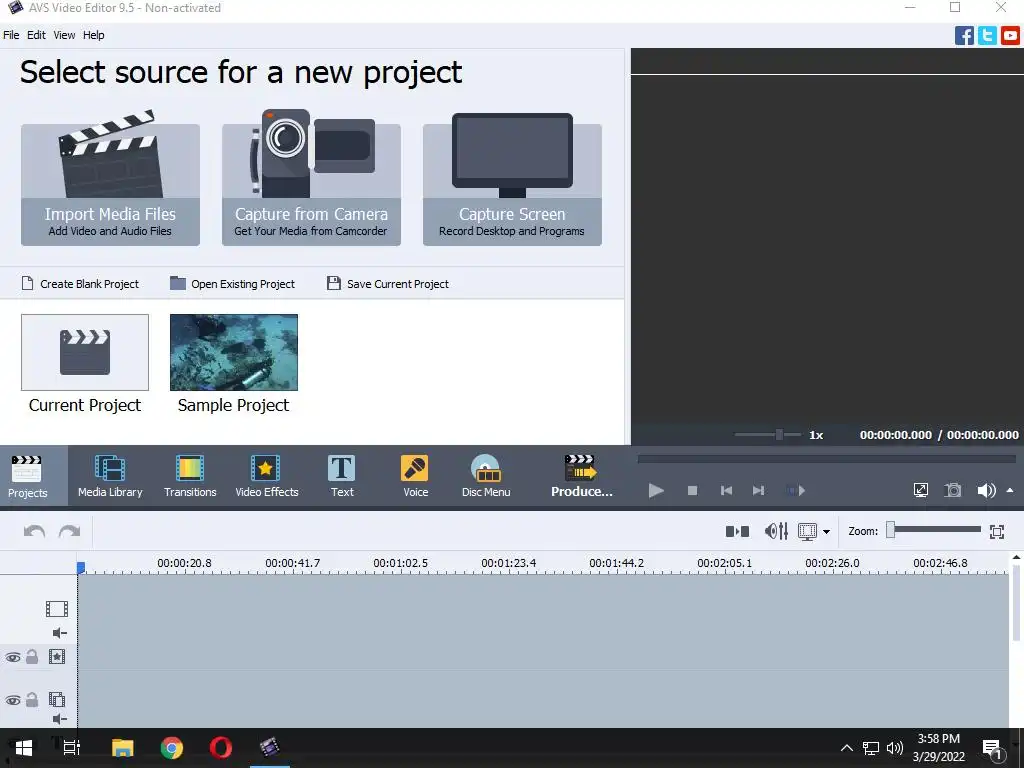Open the File menu

coord(11,35)
